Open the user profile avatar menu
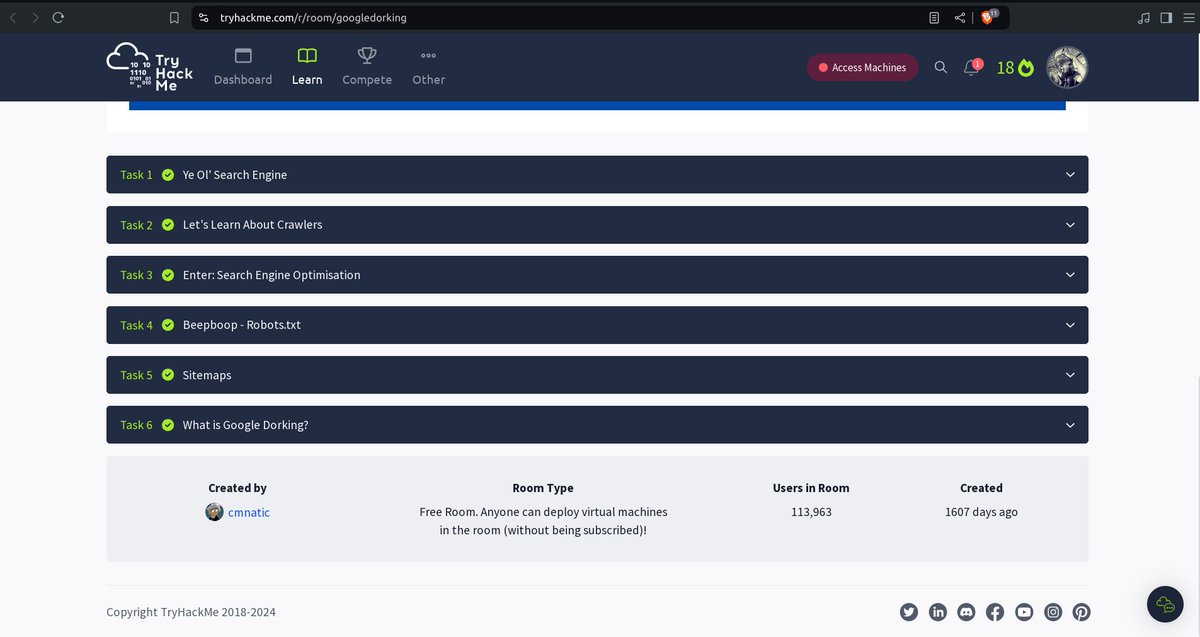The width and height of the screenshot is (1200, 637). tap(1066, 67)
